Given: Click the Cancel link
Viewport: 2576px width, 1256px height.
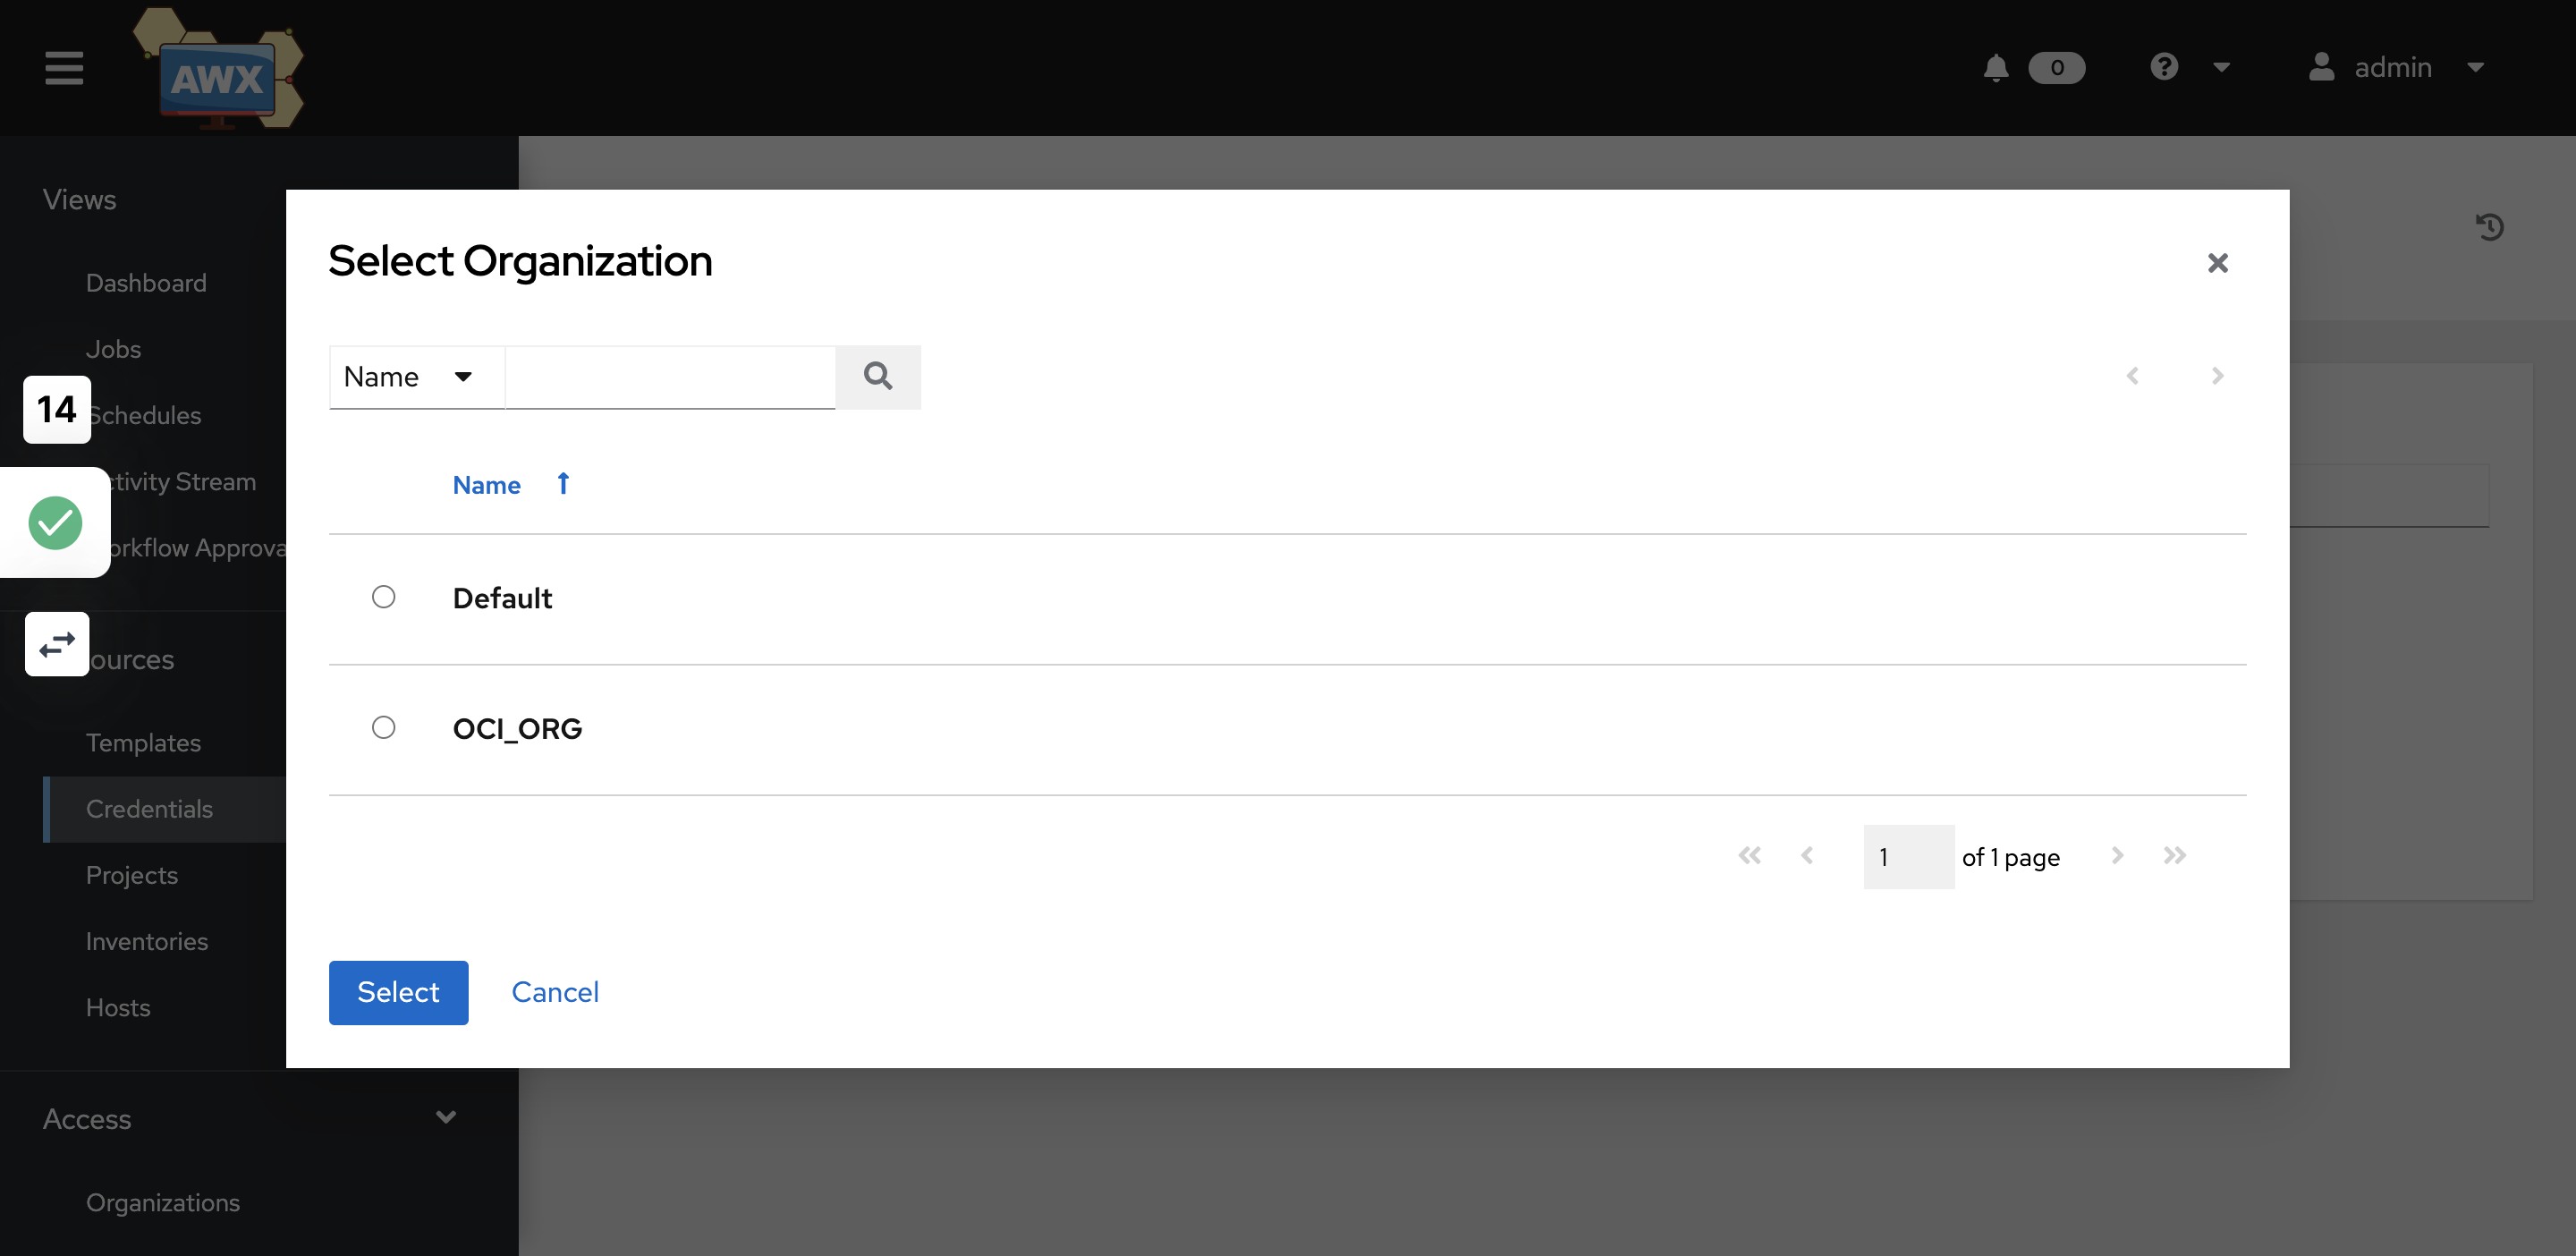Looking at the screenshot, I should pyautogui.click(x=555, y=992).
